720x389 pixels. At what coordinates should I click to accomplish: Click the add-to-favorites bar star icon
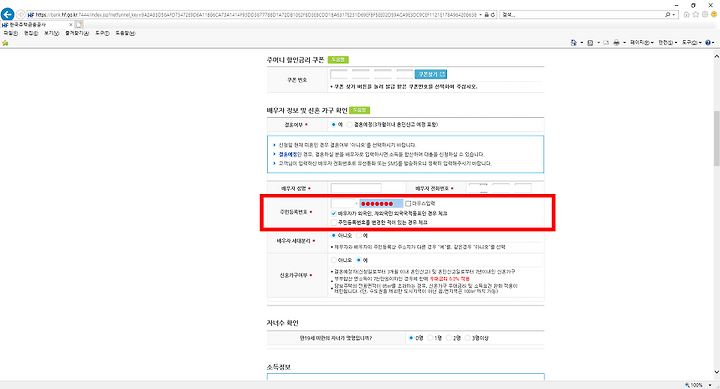tap(5, 43)
